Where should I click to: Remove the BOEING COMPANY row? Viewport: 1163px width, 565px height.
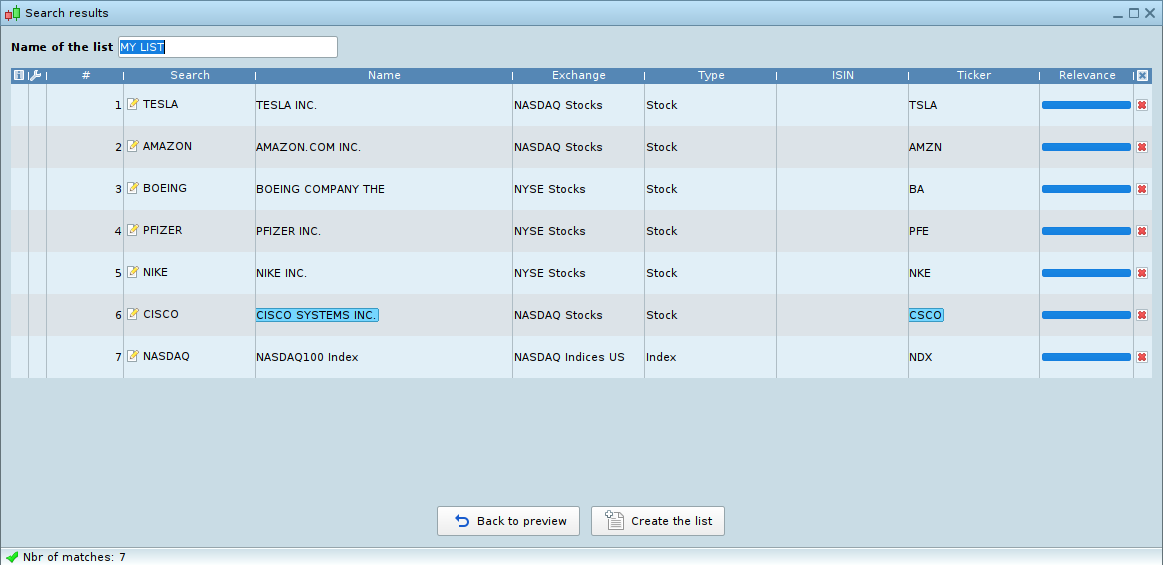pyautogui.click(x=1142, y=189)
